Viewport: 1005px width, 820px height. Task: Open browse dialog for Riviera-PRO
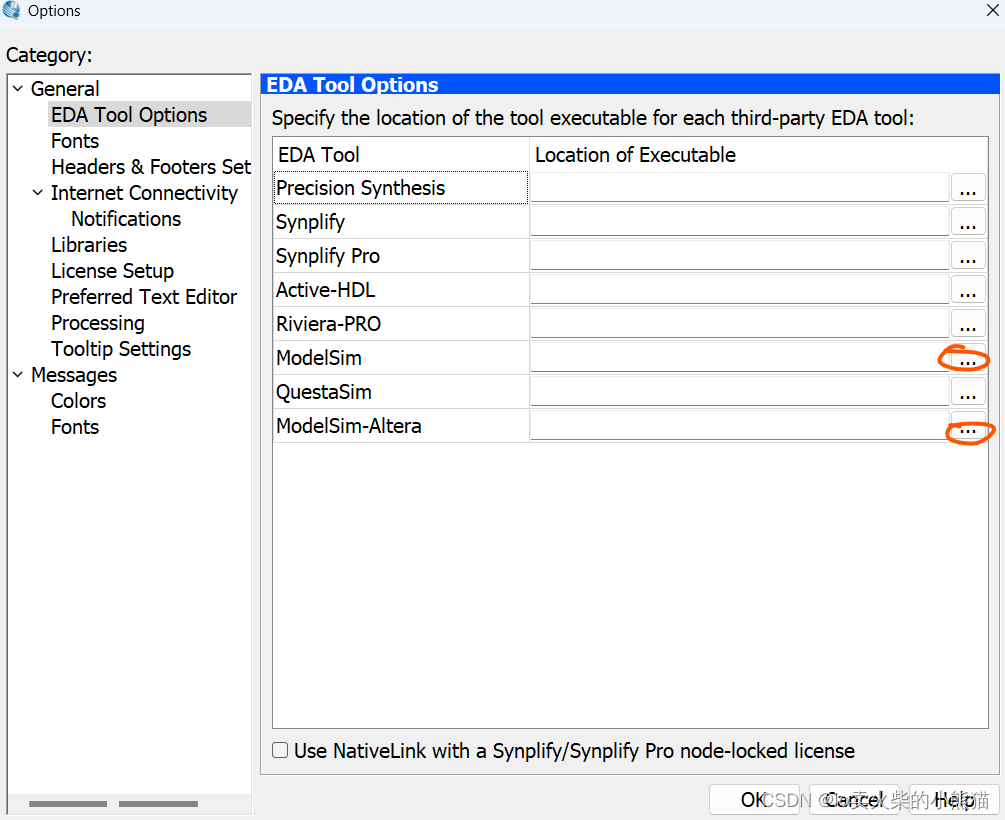click(x=967, y=325)
